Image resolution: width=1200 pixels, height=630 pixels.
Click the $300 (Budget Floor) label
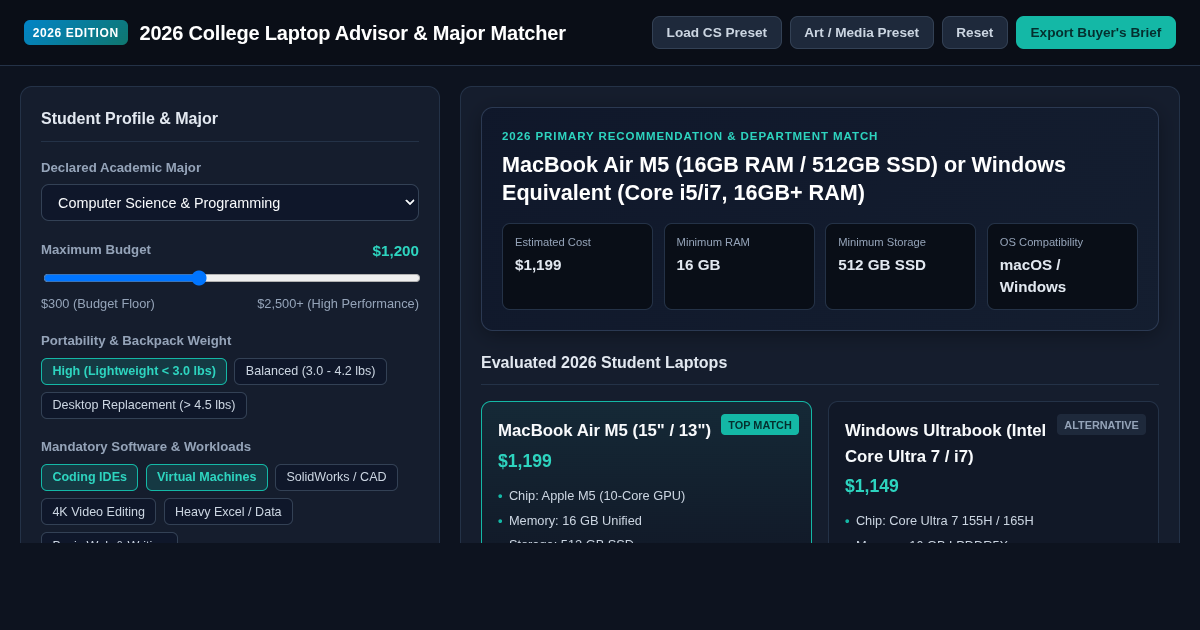[x=98, y=303]
